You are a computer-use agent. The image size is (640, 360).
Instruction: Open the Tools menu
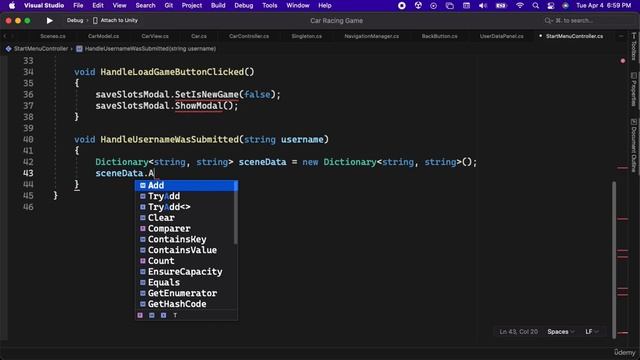click(x=269, y=6)
